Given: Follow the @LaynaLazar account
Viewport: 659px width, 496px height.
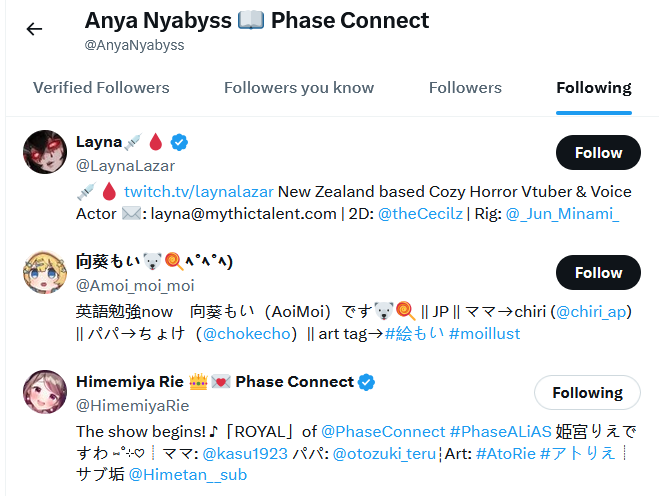Looking at the screenshot, I should click(x=598, y=153).
